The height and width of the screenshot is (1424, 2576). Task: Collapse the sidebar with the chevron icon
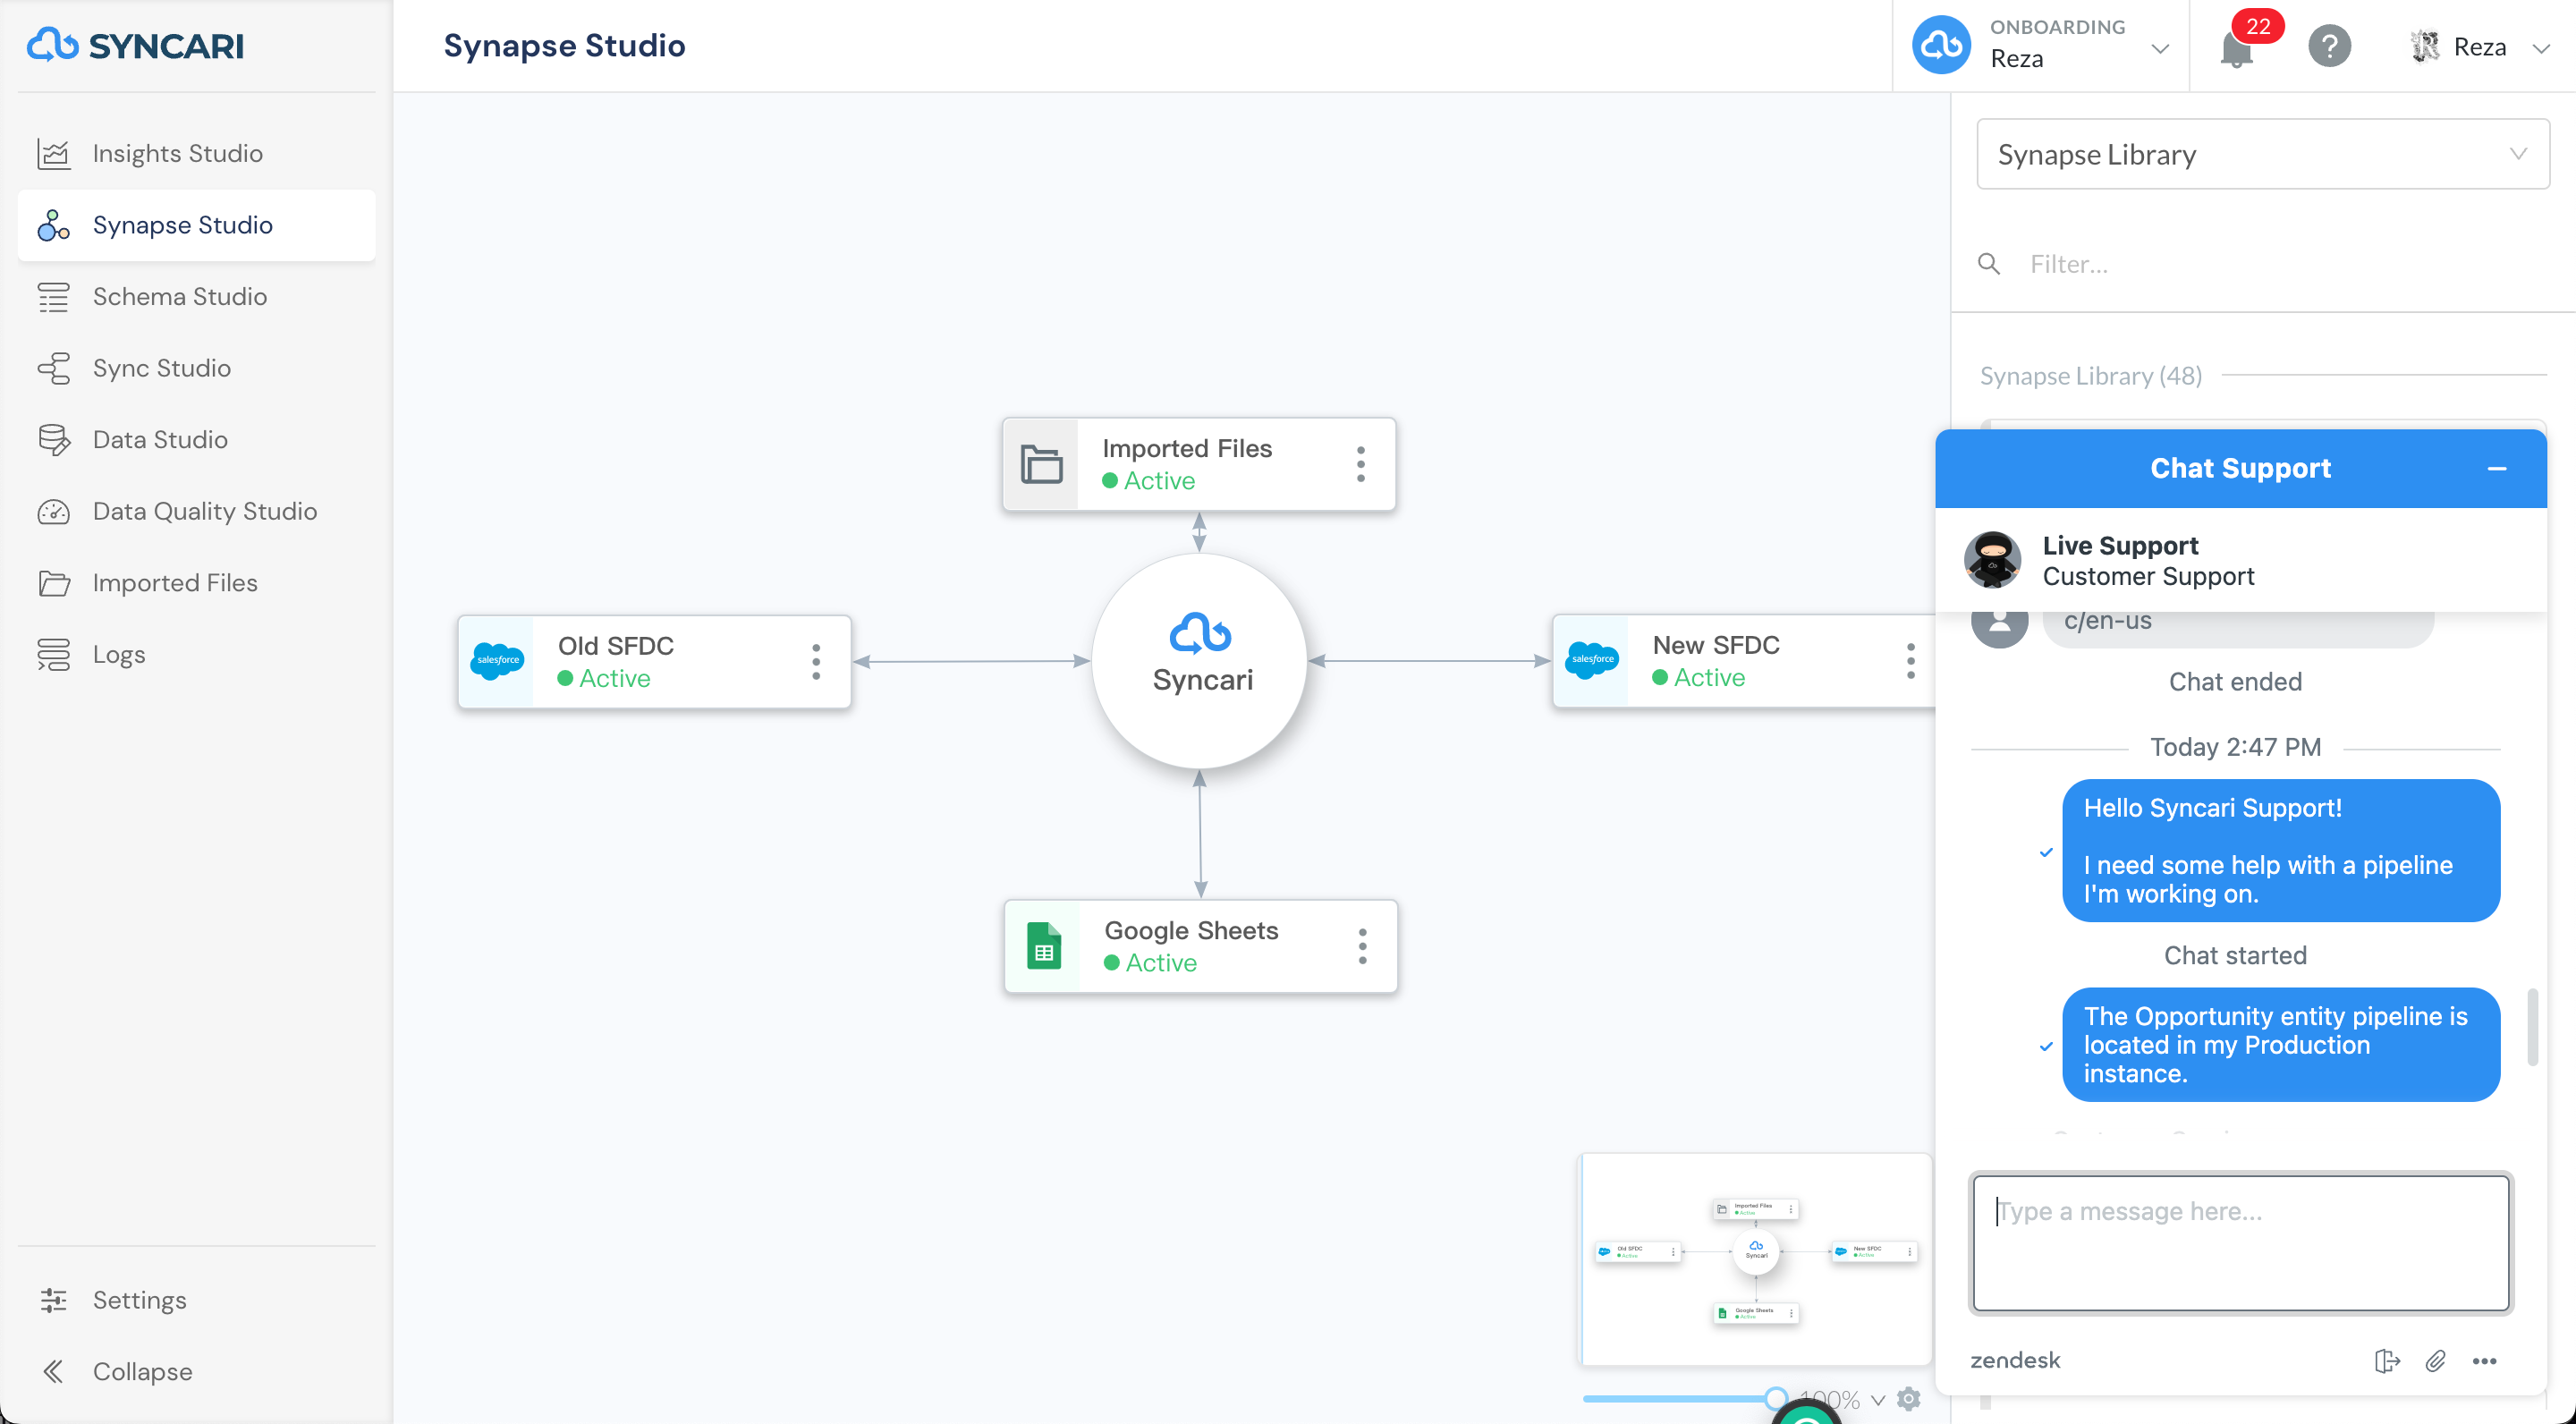[x=53, y=1371]
